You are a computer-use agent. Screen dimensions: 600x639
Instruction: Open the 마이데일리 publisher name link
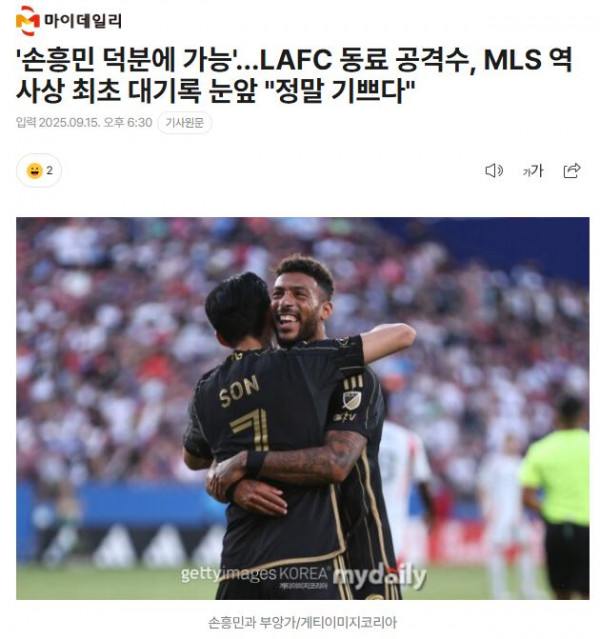click(83, 21)
